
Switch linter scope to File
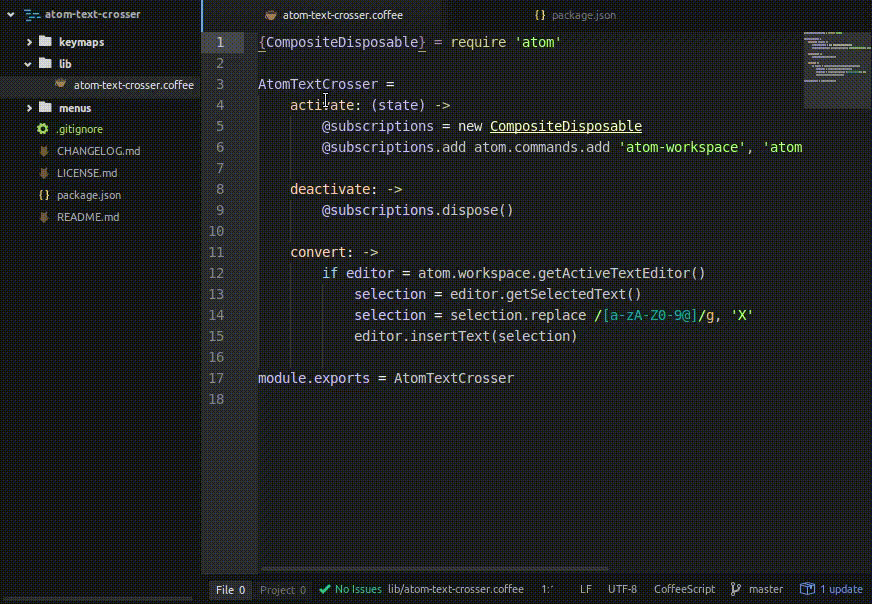pos(230,590)
